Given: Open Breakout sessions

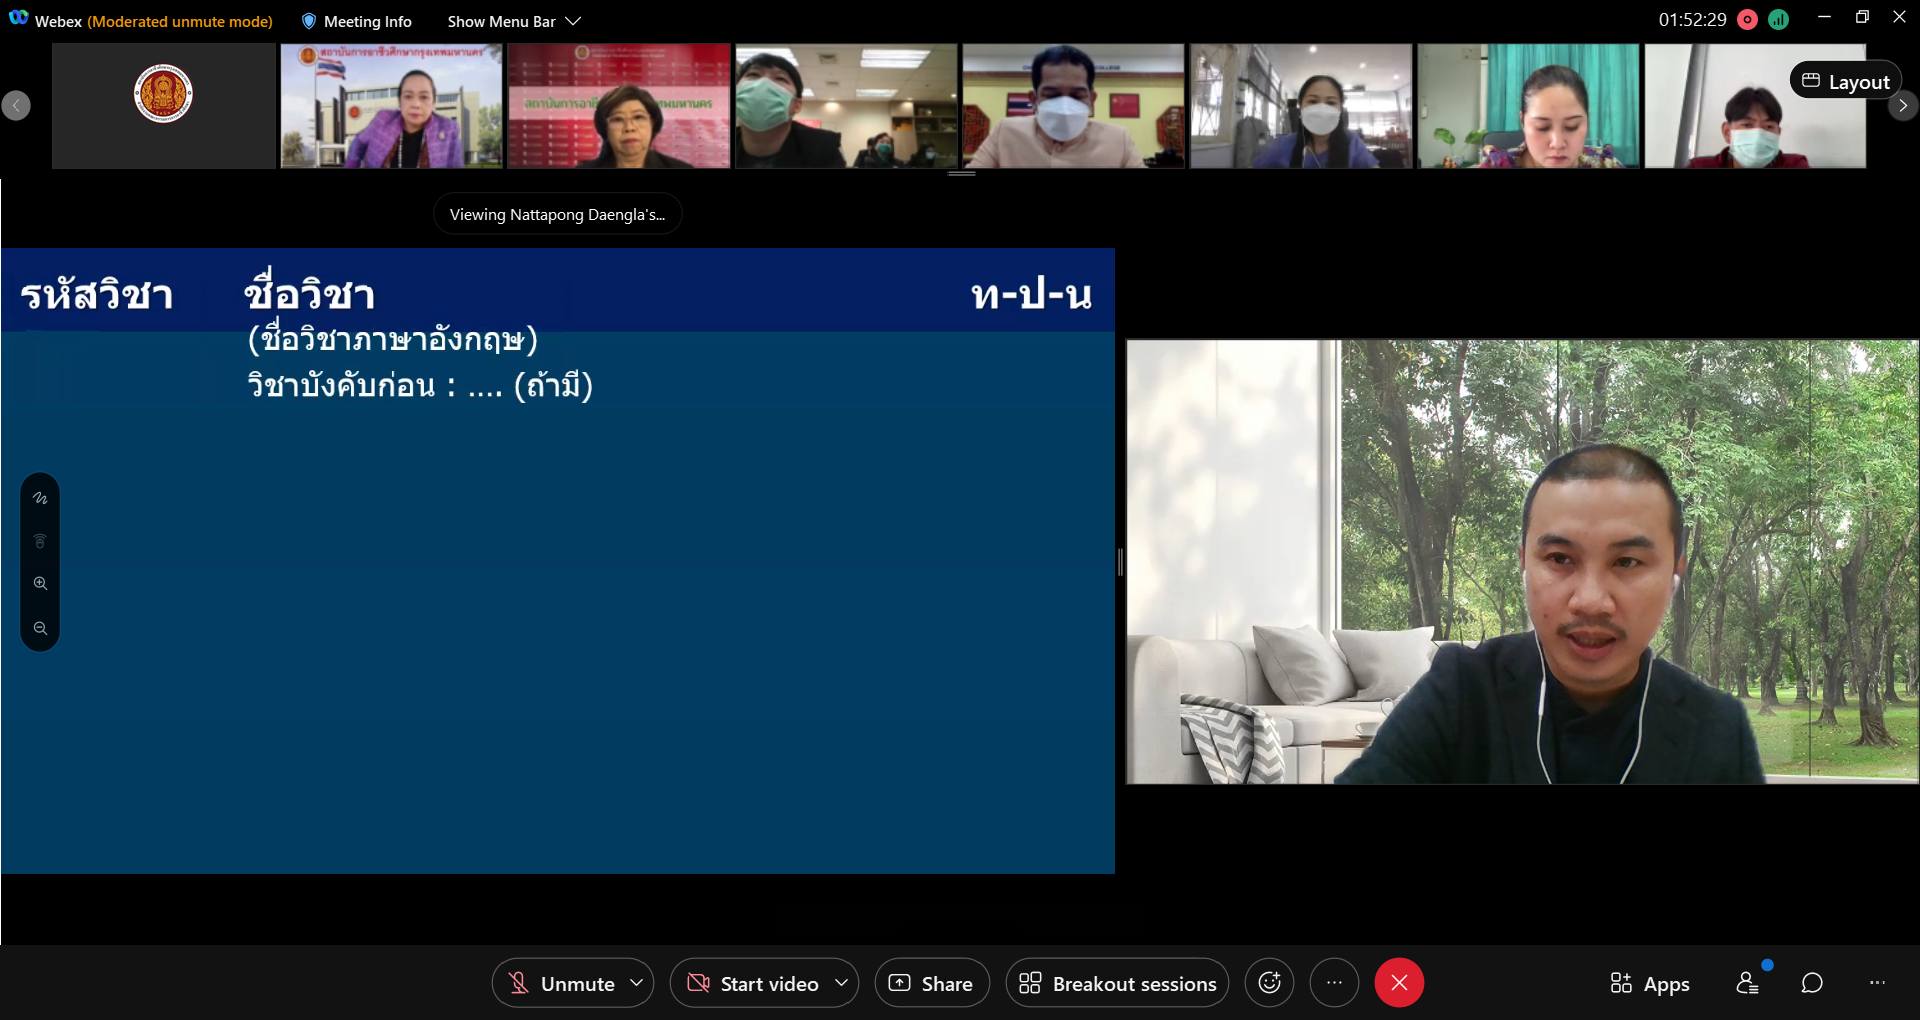Looking at the screenshot, I should (x=1117, y=983).
